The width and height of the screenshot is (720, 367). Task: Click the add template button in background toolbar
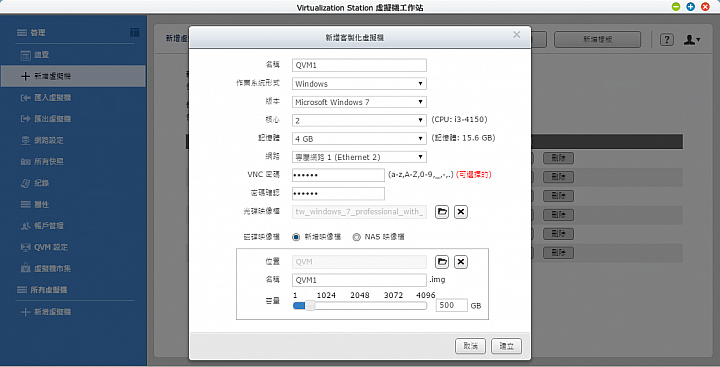597,40
